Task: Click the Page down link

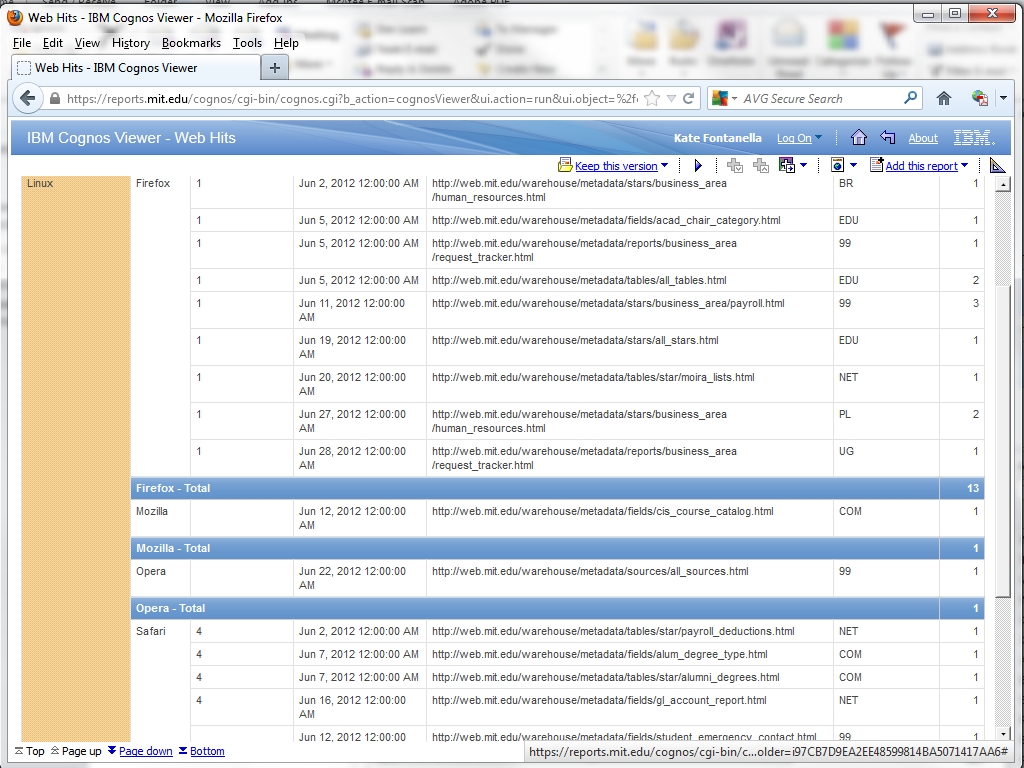Action: pos(145,751)
